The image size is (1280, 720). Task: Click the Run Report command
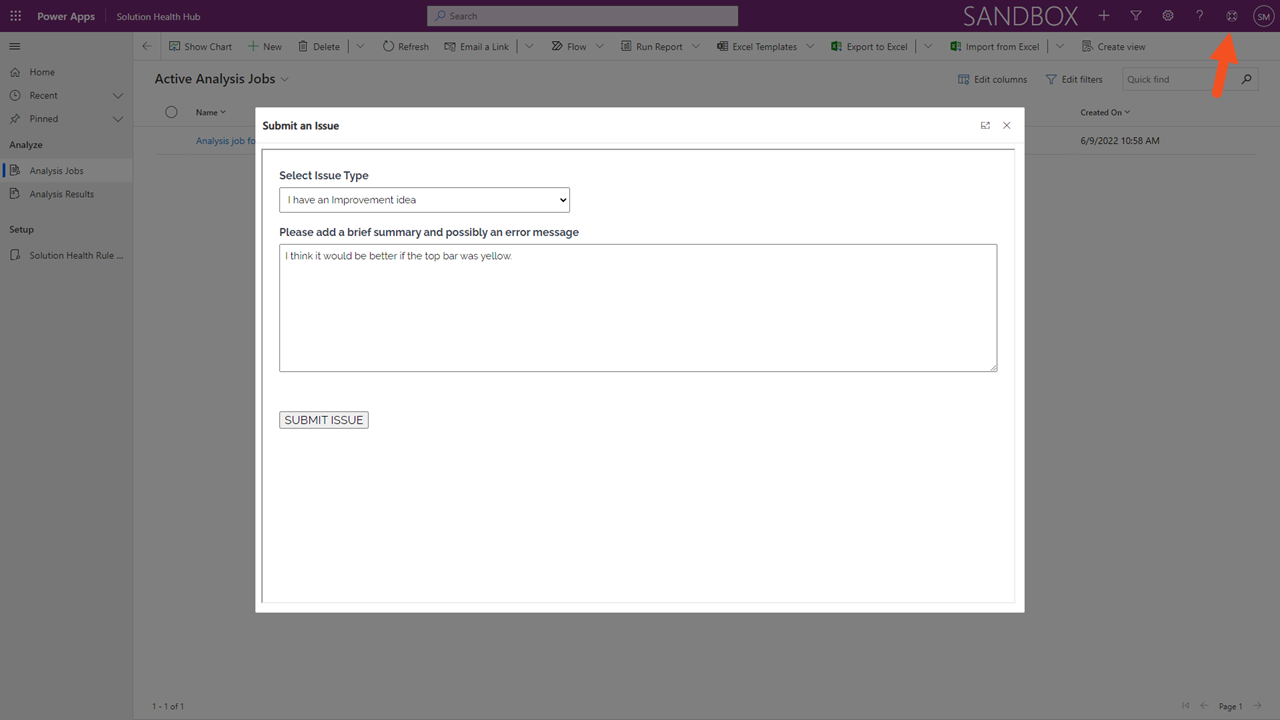[x=651, y=46]
